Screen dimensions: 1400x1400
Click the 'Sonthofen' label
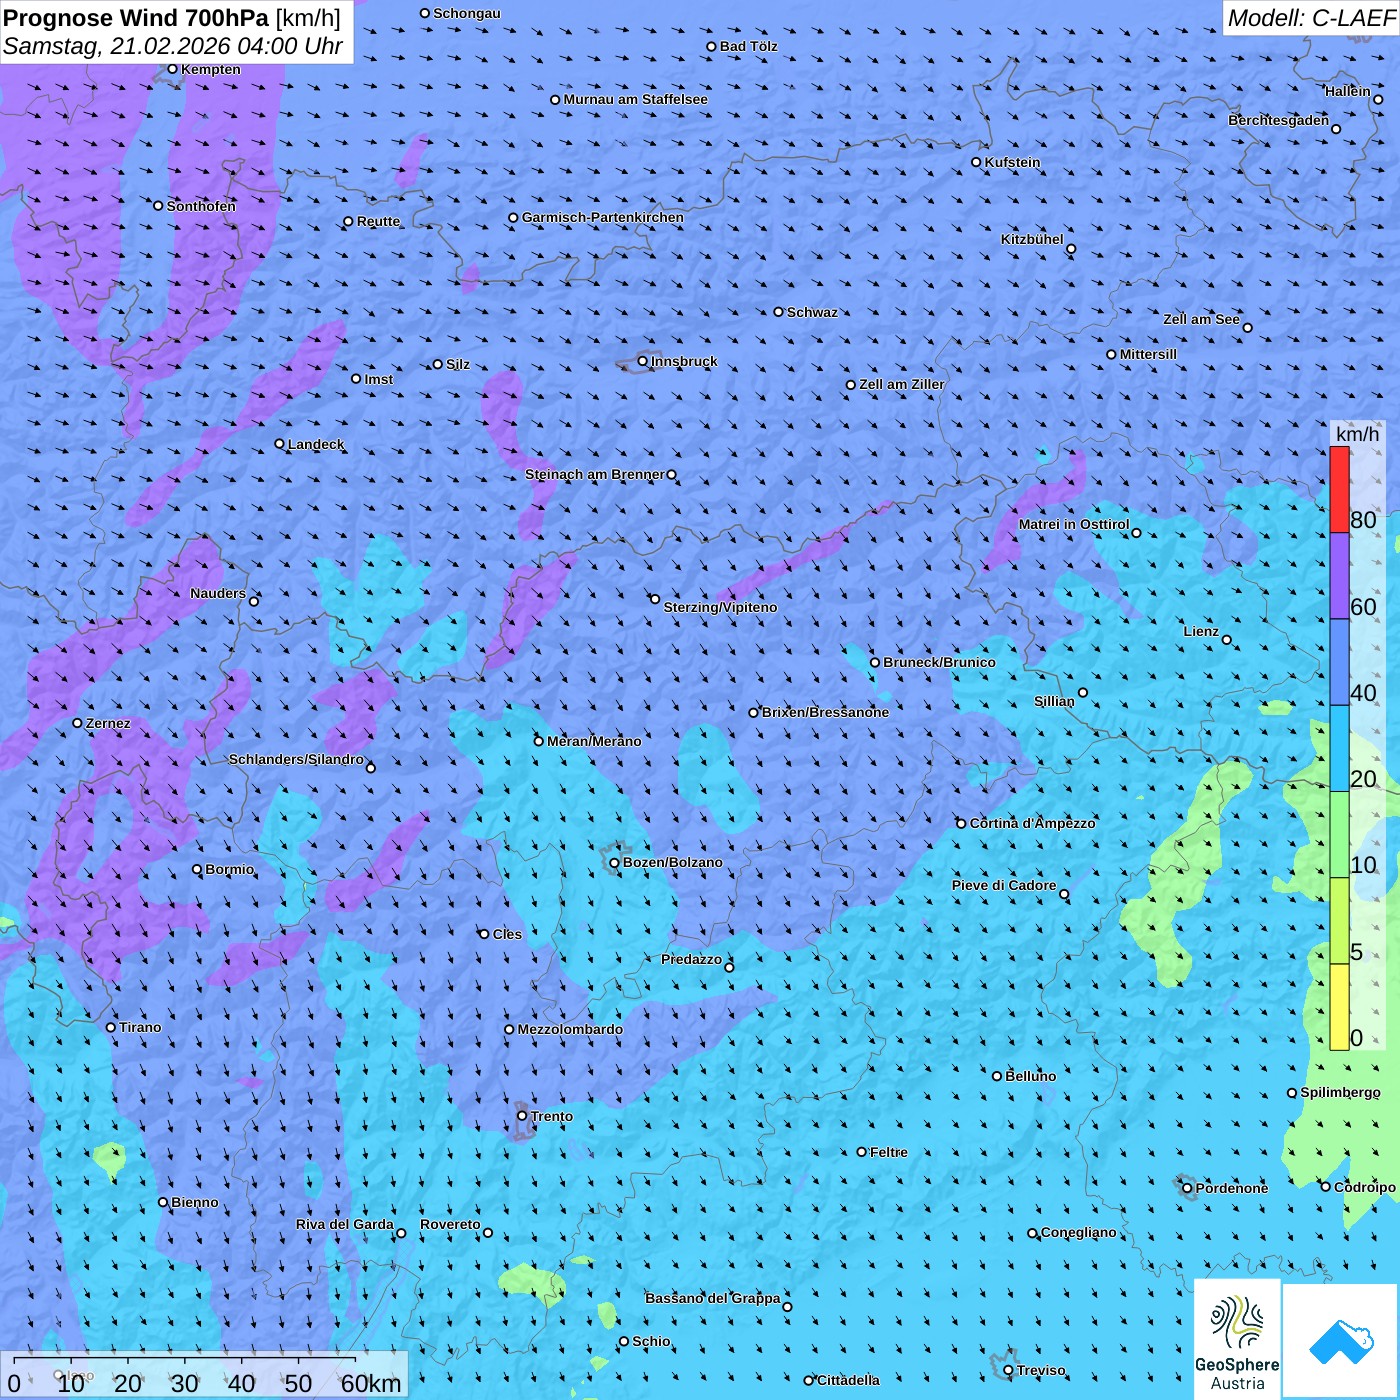click(x=202, y=206)
